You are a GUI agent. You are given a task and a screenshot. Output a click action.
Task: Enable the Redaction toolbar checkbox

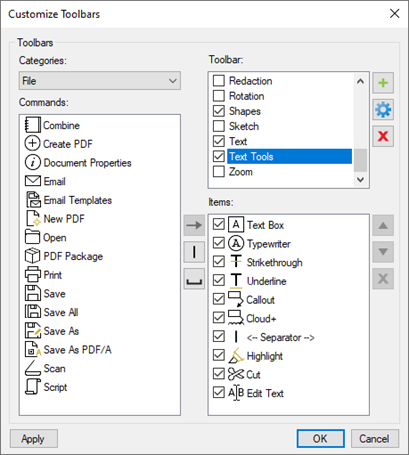point(219,81)
